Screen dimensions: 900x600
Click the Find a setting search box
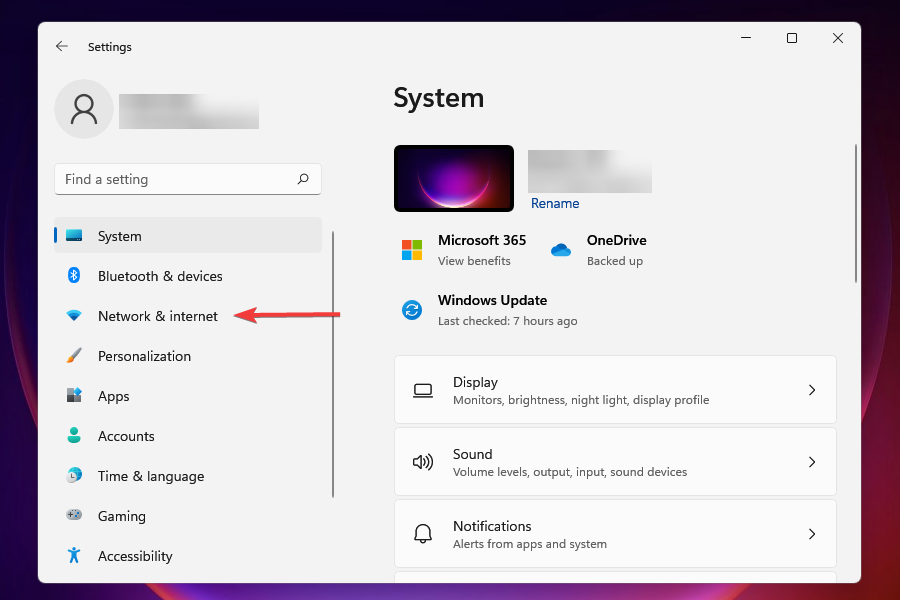click(188, 179)
